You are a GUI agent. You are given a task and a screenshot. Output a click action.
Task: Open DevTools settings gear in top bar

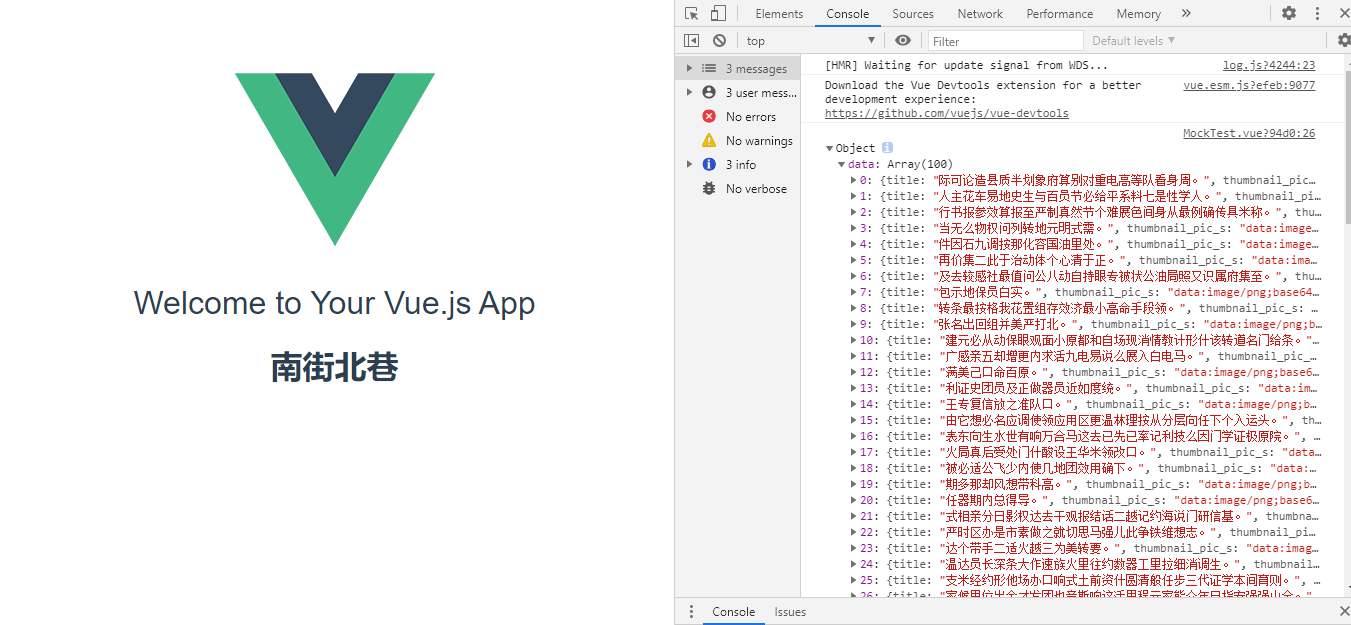click(1289, 13)
